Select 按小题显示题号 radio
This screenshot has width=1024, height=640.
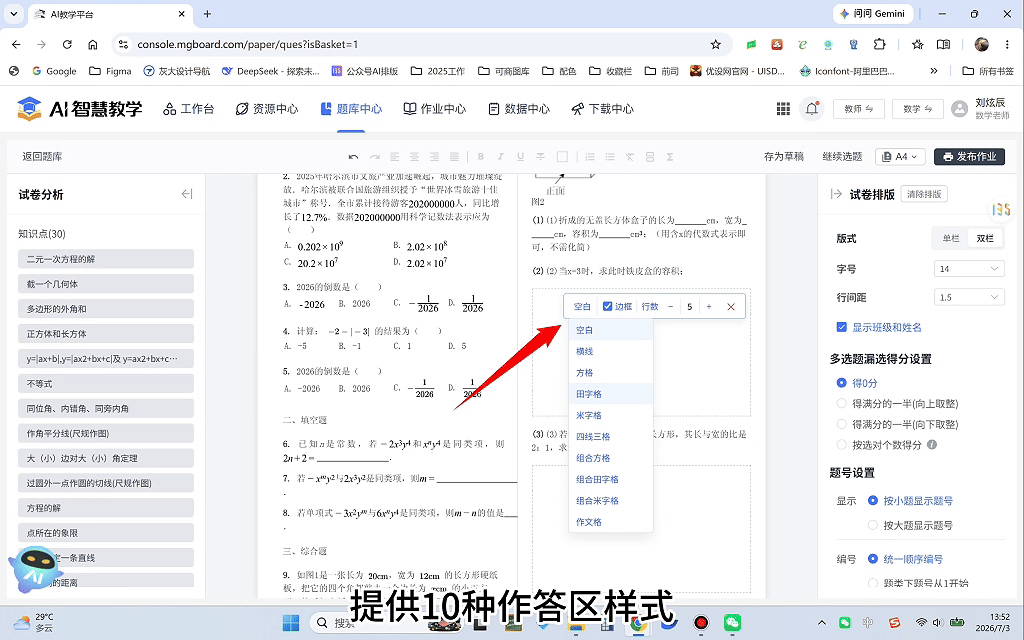click(x=872, y=501)
